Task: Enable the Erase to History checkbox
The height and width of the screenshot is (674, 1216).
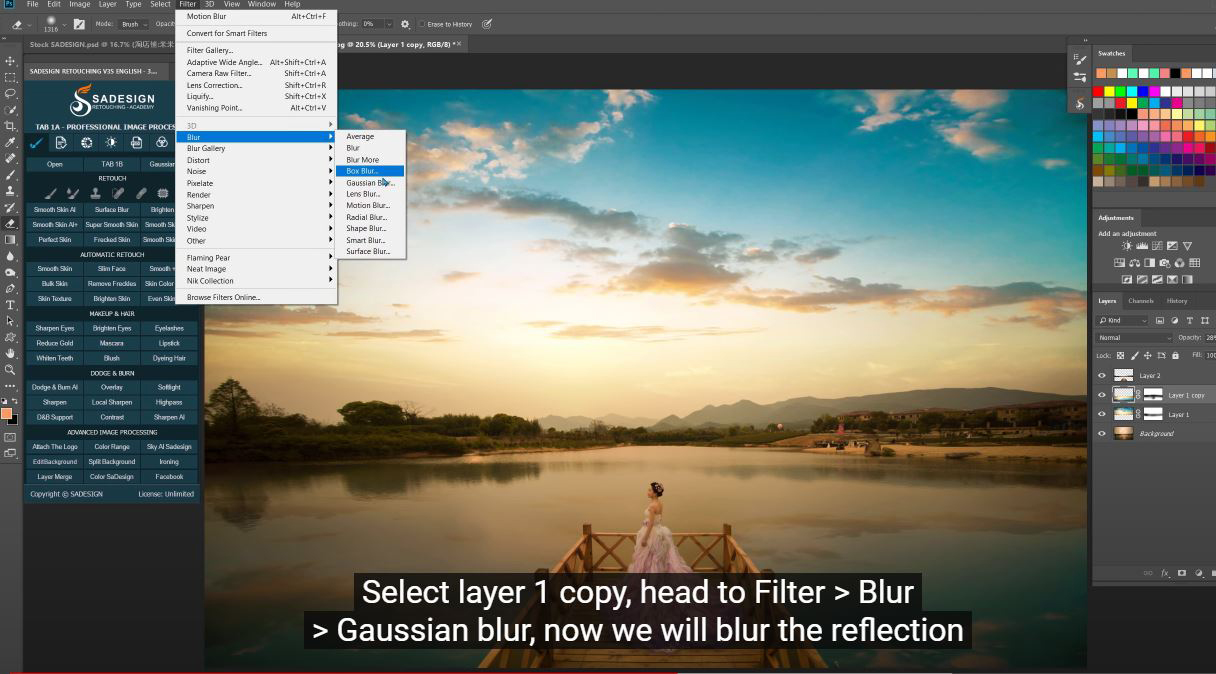Action: point(421,23)
